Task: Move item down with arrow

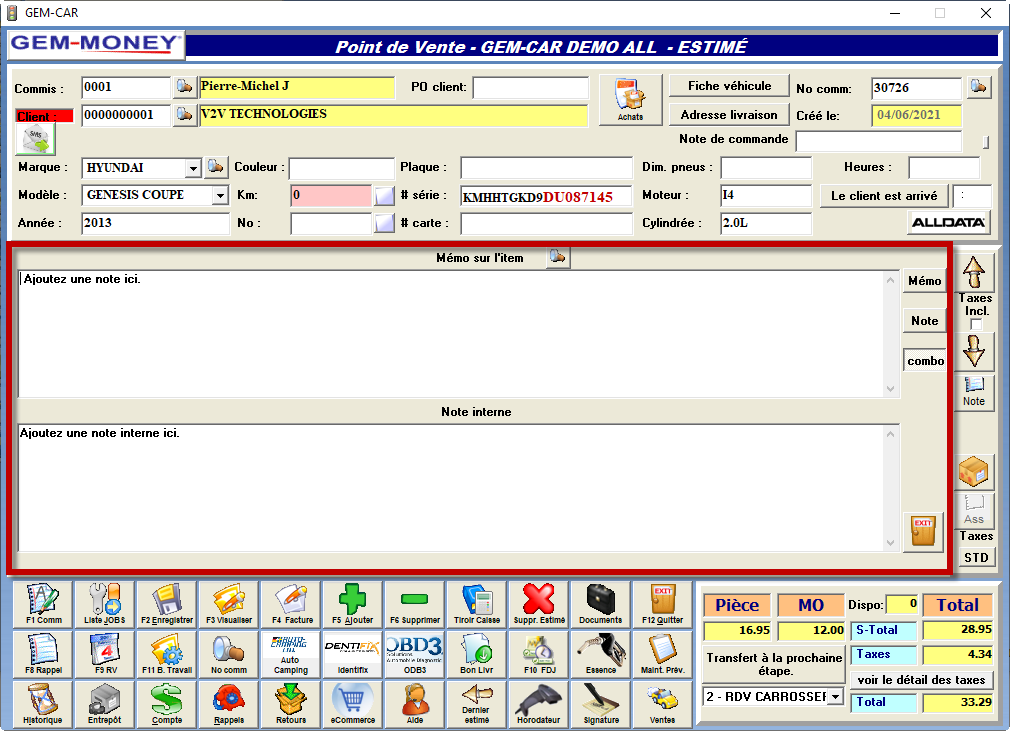Action: click(973, 351)
